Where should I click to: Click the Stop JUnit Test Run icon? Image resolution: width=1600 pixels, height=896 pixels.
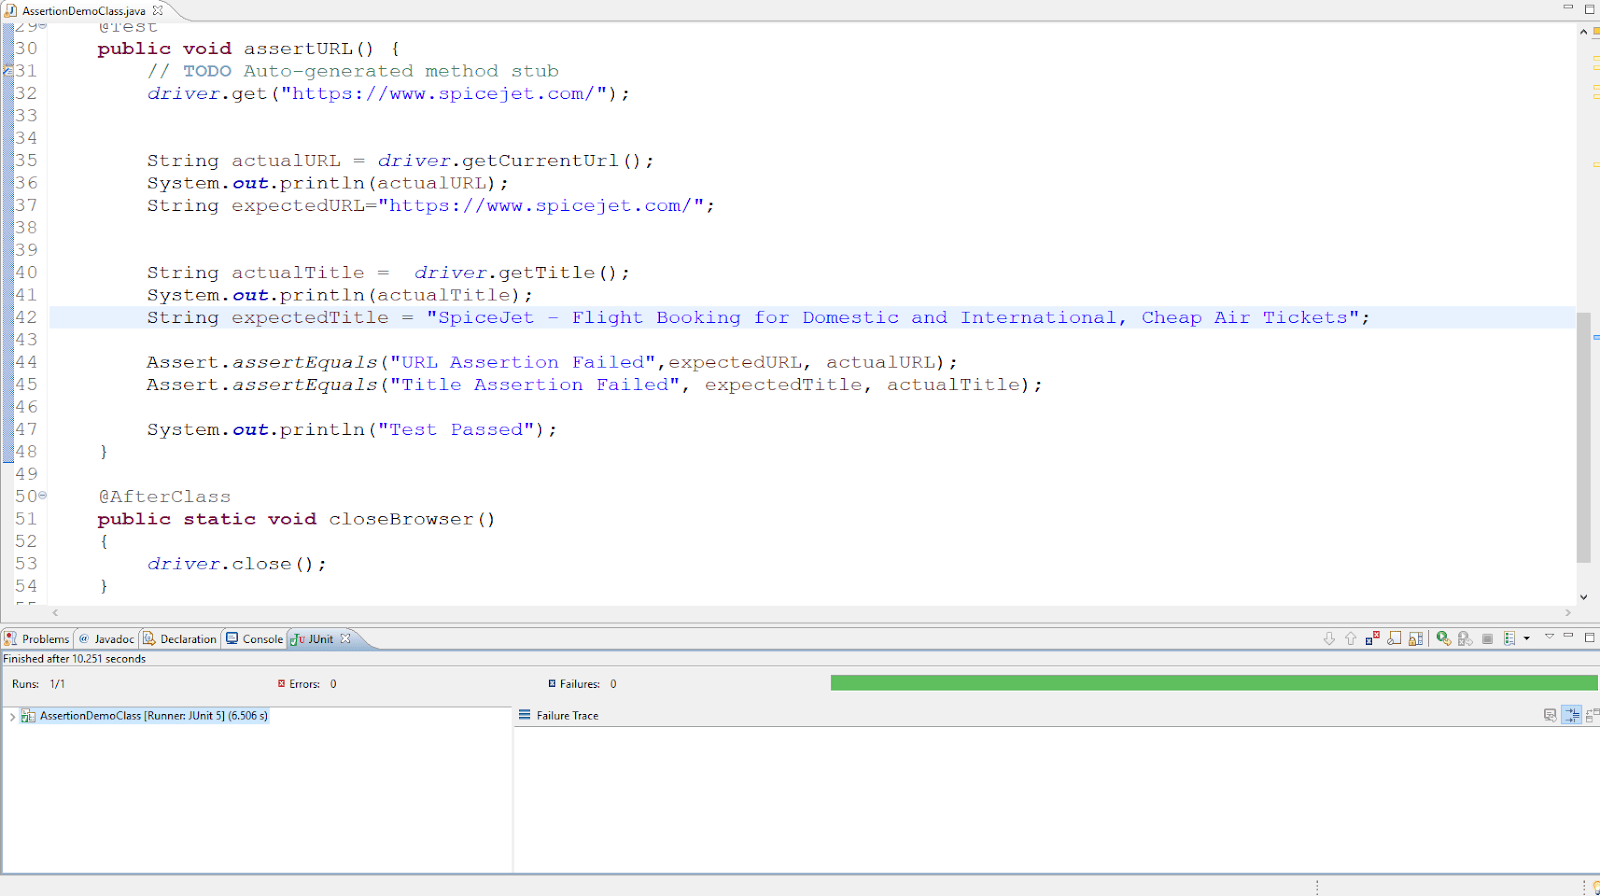[x=1487, y=638]
